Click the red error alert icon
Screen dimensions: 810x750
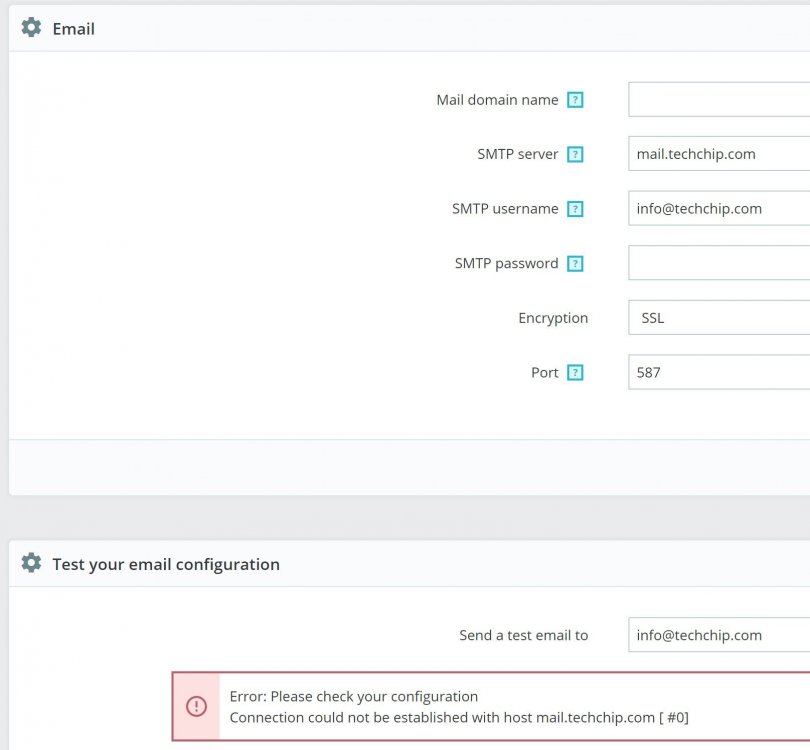(196, 706)
